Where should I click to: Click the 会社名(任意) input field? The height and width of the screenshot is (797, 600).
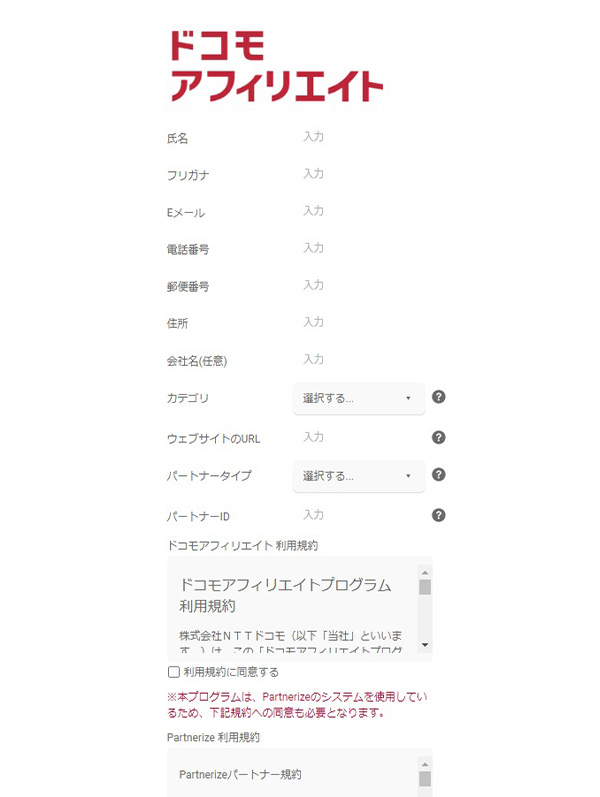tap(360, 359)
